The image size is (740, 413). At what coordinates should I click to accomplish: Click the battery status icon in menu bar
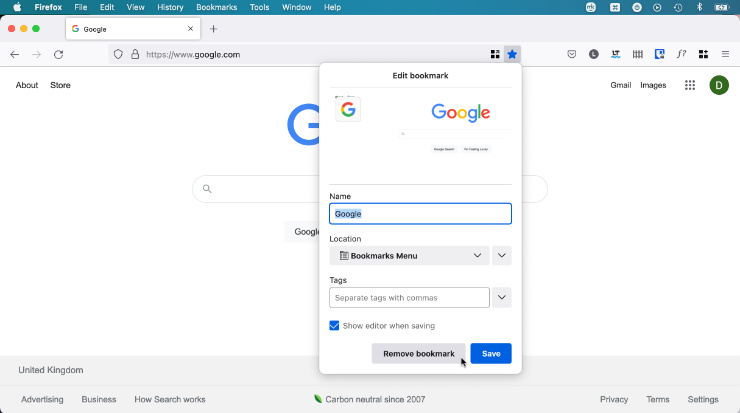[722, 7]
